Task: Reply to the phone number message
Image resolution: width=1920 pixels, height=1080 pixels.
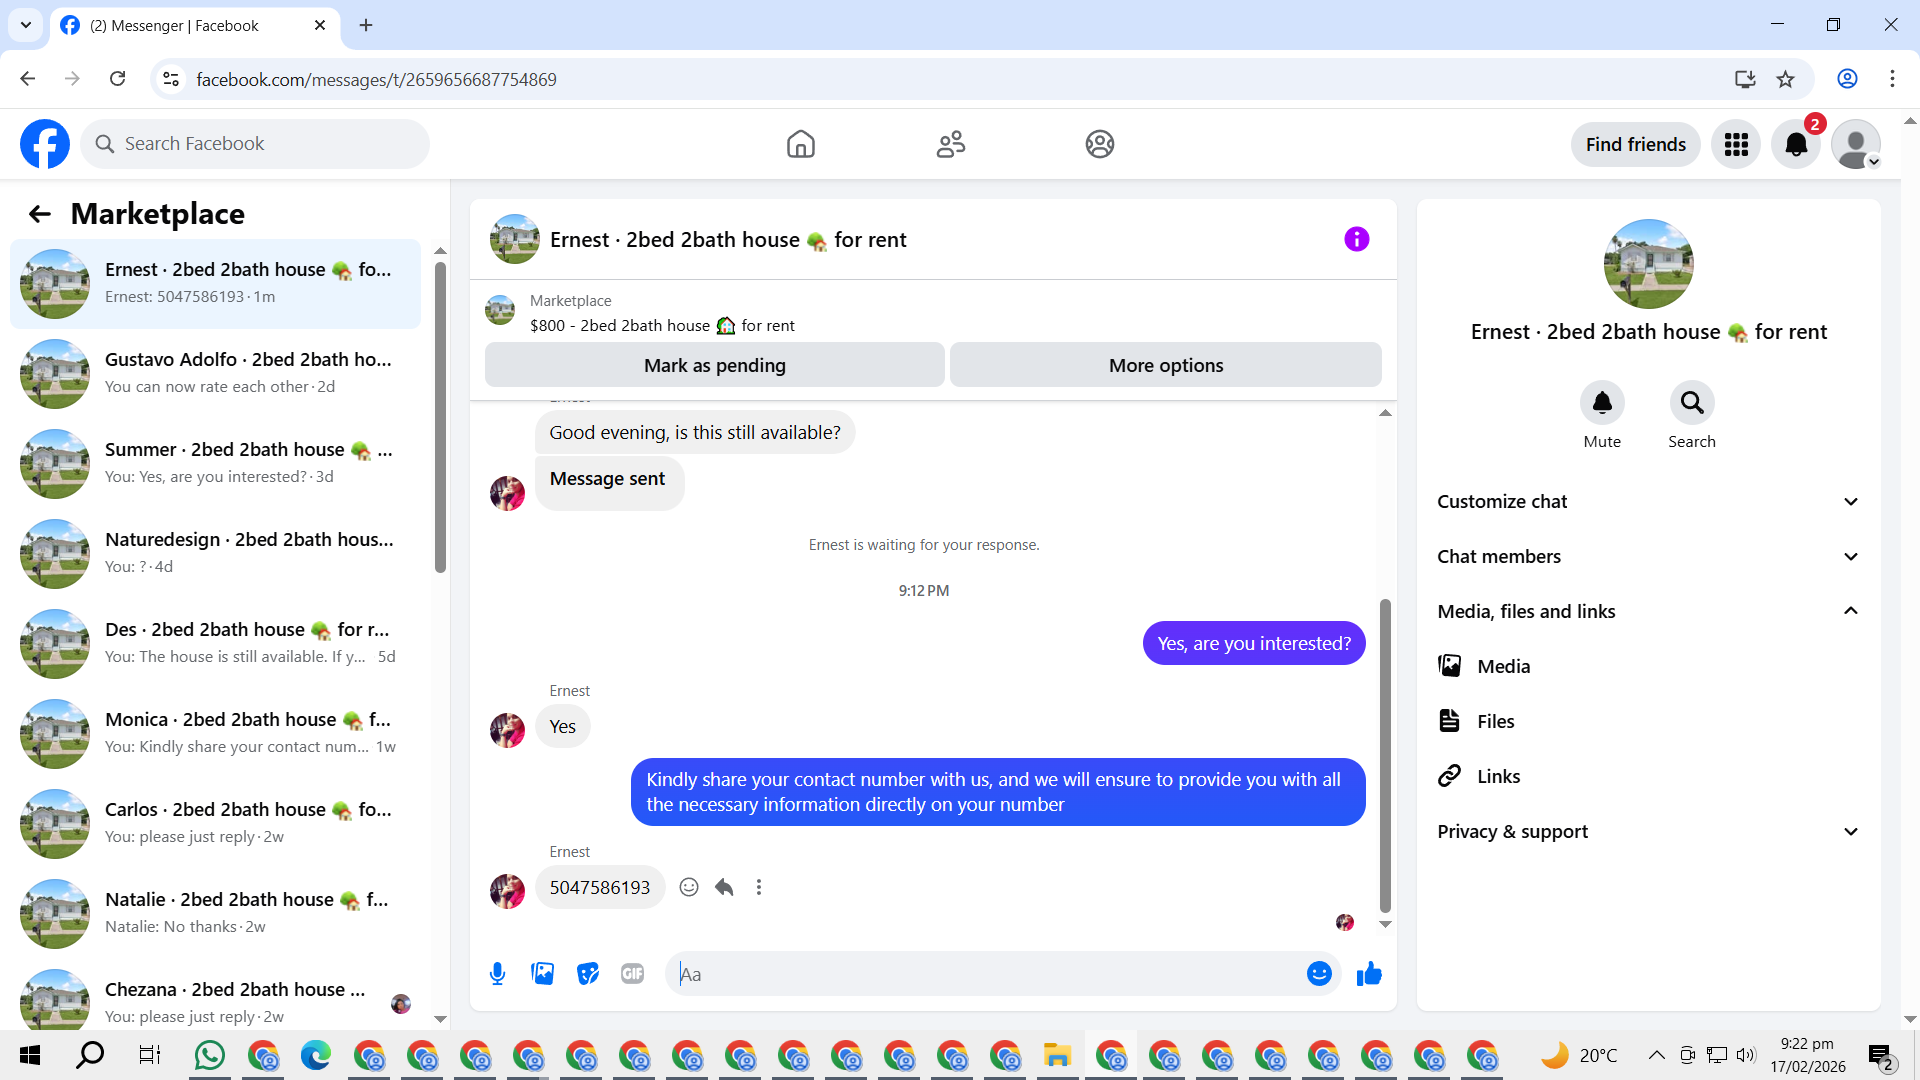Action: 724,887
